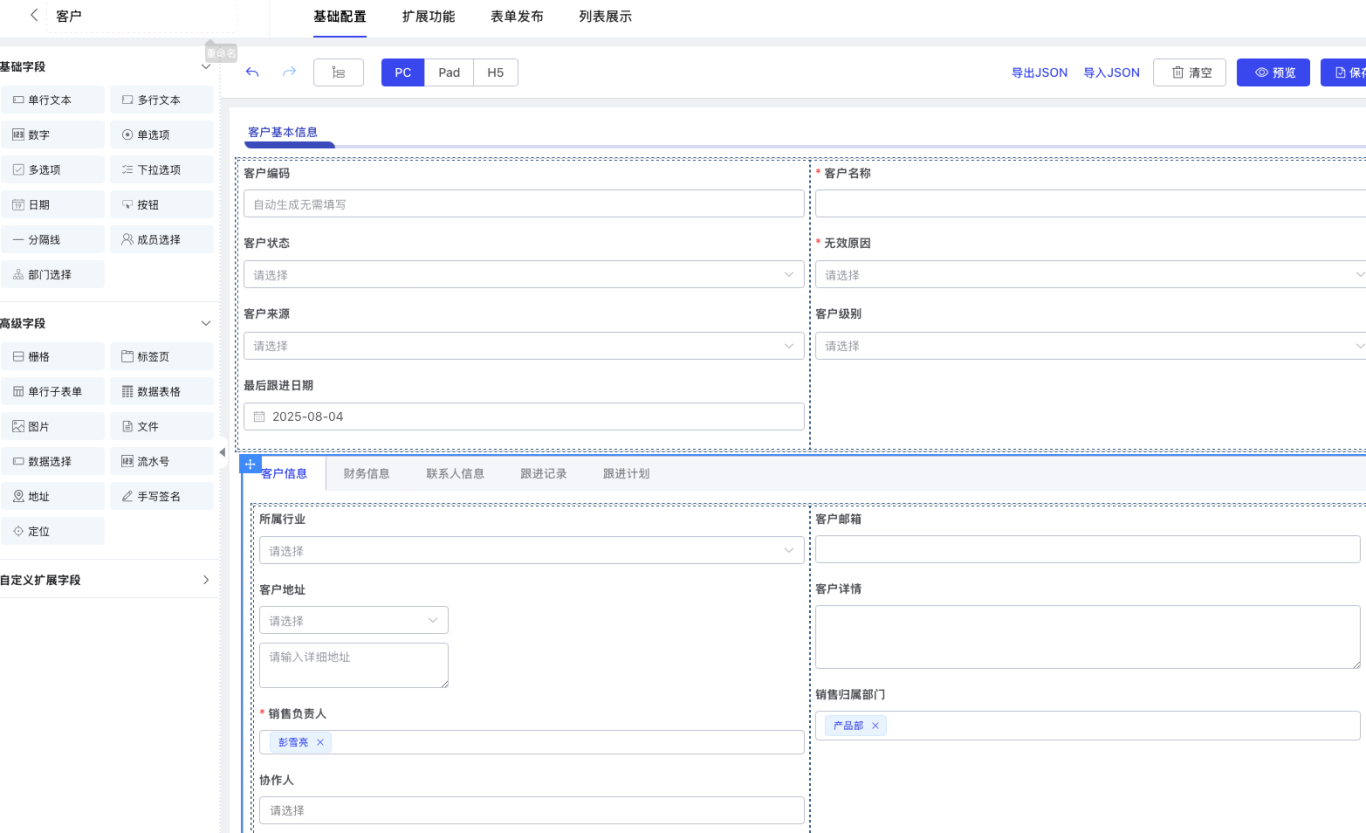This screenshot has width=1366, height=833.
Task: Switch the canvas to H5 view
Action: pos(496,72)
